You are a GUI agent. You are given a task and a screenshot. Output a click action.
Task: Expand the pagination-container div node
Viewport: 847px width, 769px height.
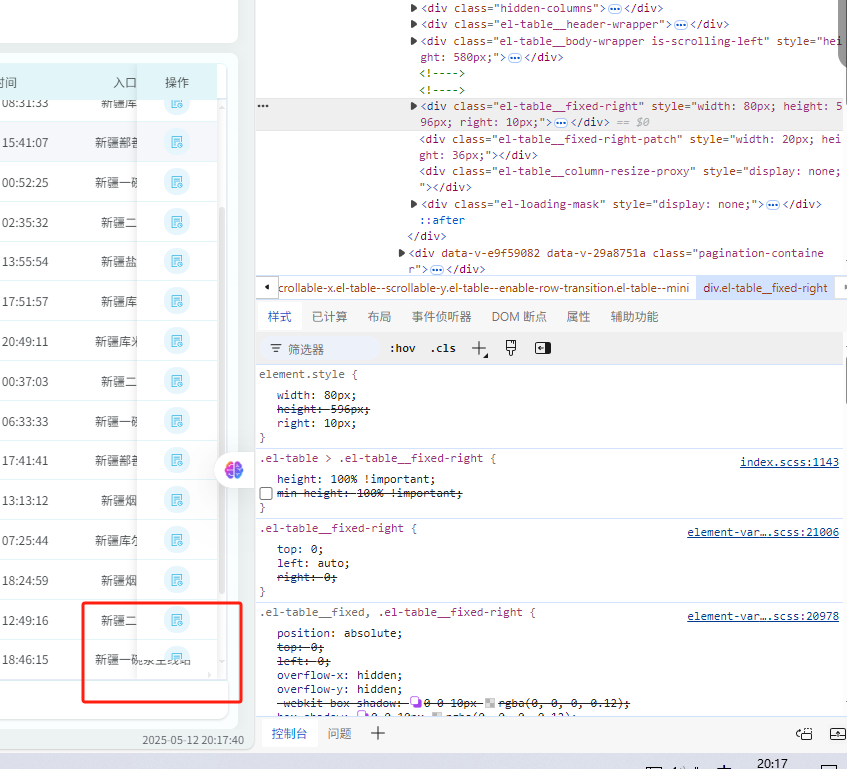[401, 253]
